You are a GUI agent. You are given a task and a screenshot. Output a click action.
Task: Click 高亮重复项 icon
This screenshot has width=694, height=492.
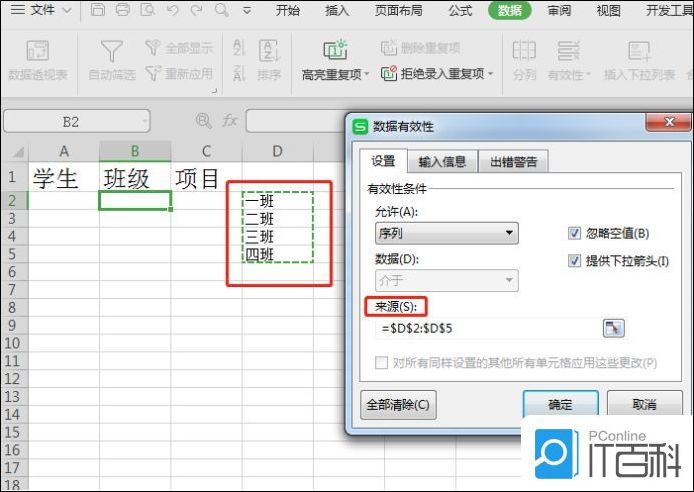(x=335, y=50)
